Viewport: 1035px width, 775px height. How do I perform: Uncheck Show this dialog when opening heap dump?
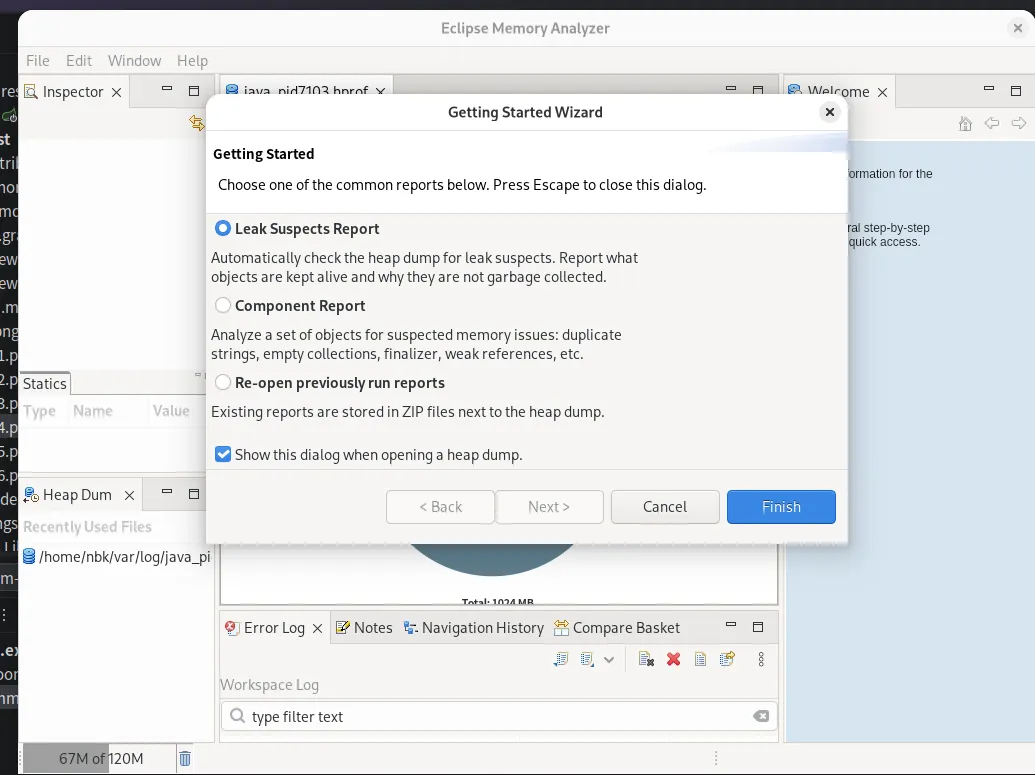point(223,455)
